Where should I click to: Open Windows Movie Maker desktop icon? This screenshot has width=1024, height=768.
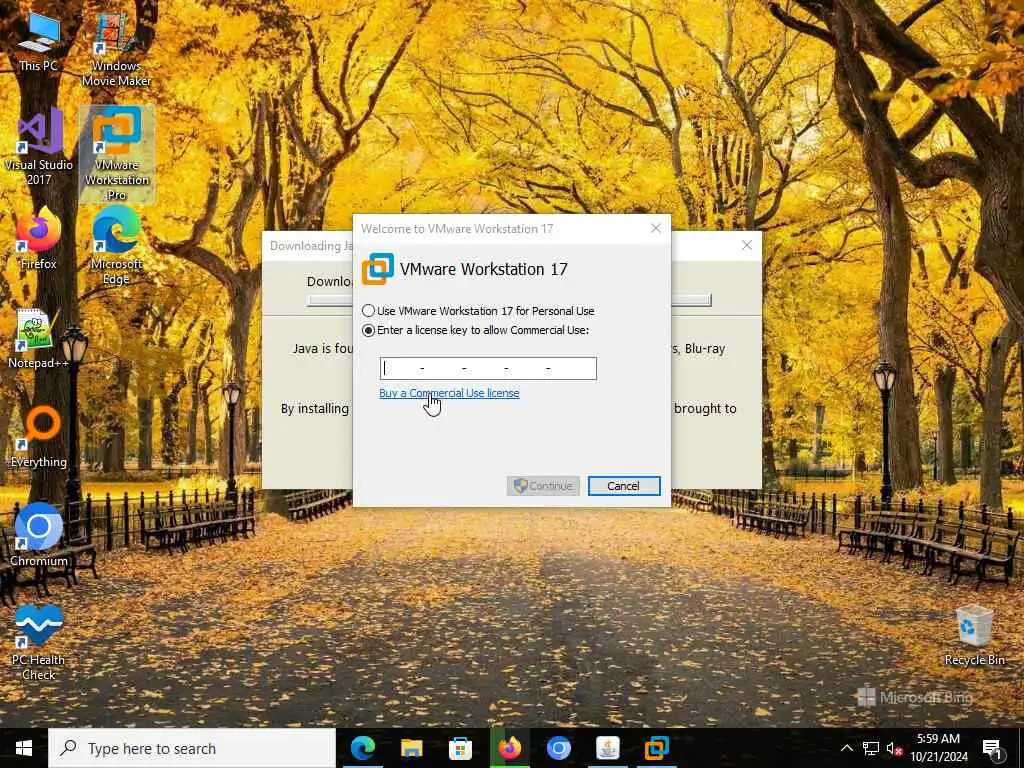coord(116,51)
